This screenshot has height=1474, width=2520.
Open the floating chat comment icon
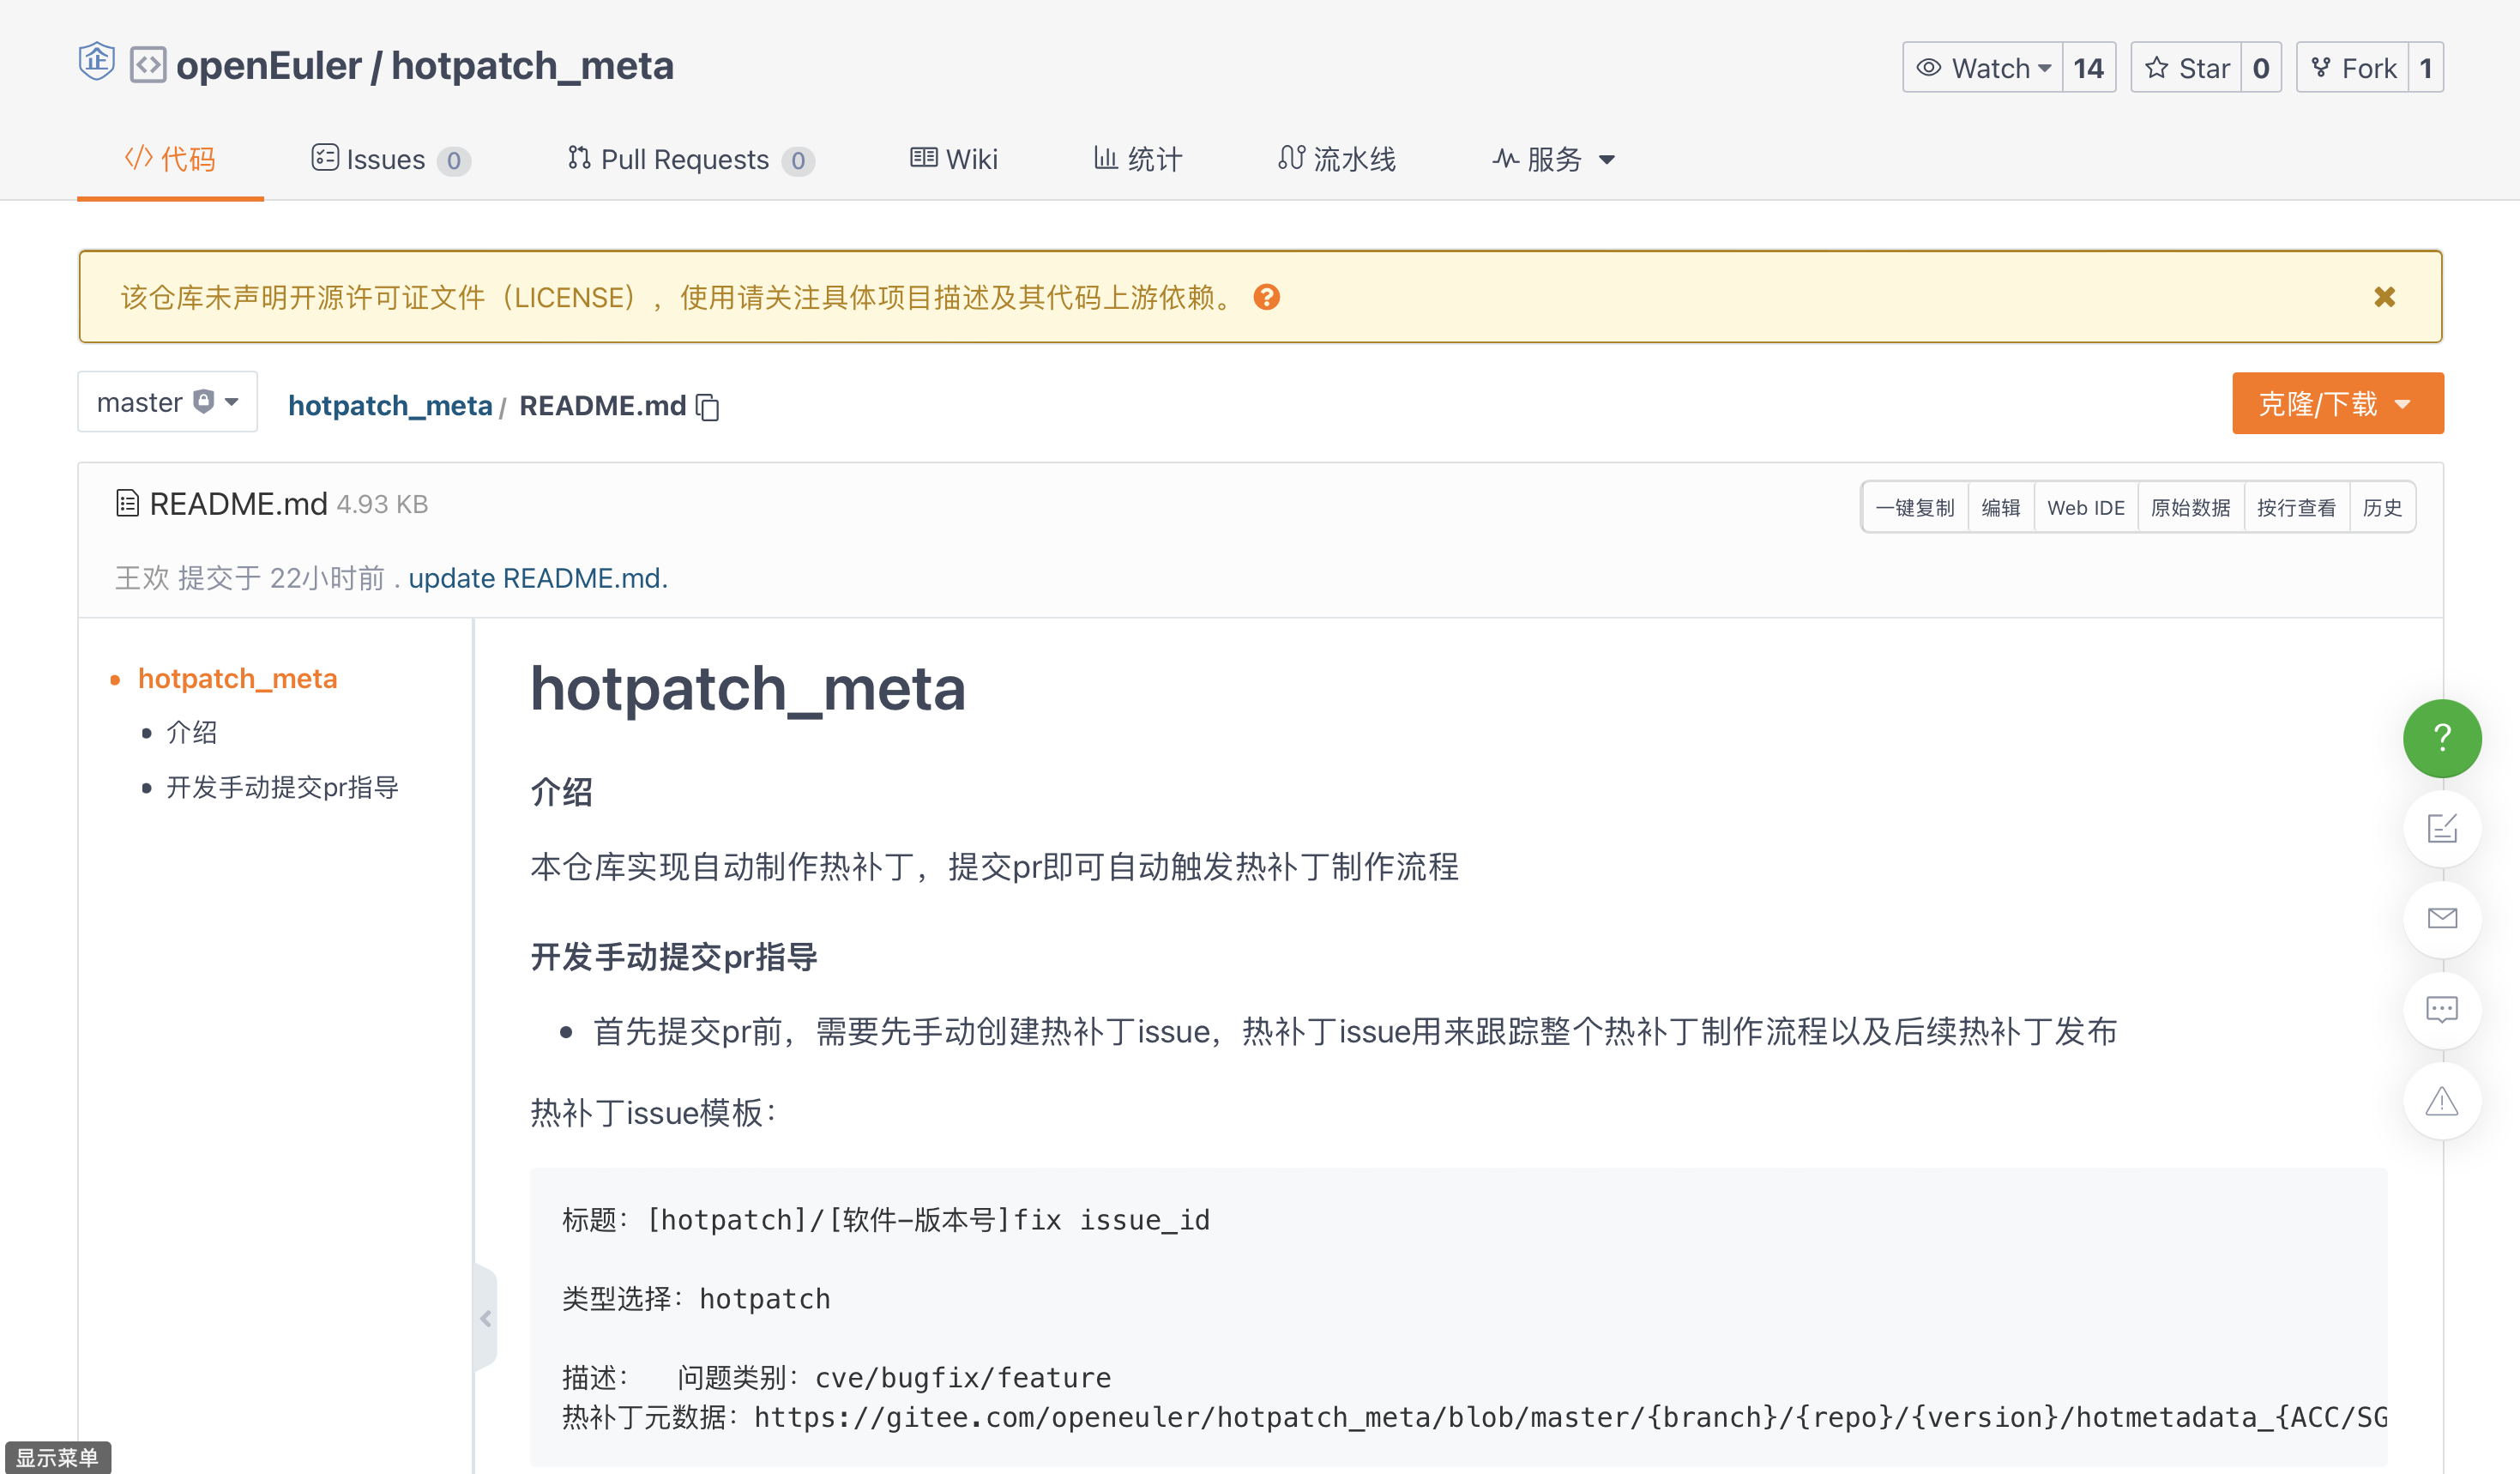coord(2441,1009)
